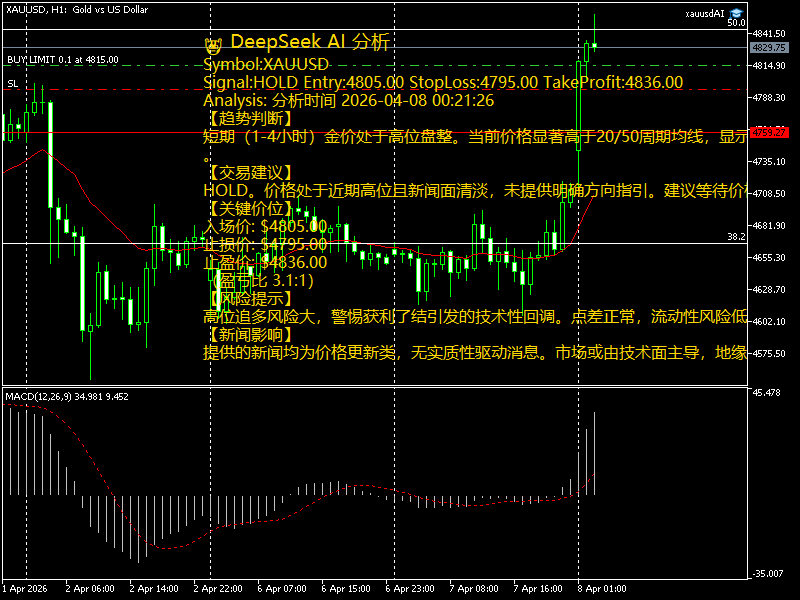The height and width of the screenshot is (600, 800).
Task: Click the SL stop loss line label
Action: point(12,85)
